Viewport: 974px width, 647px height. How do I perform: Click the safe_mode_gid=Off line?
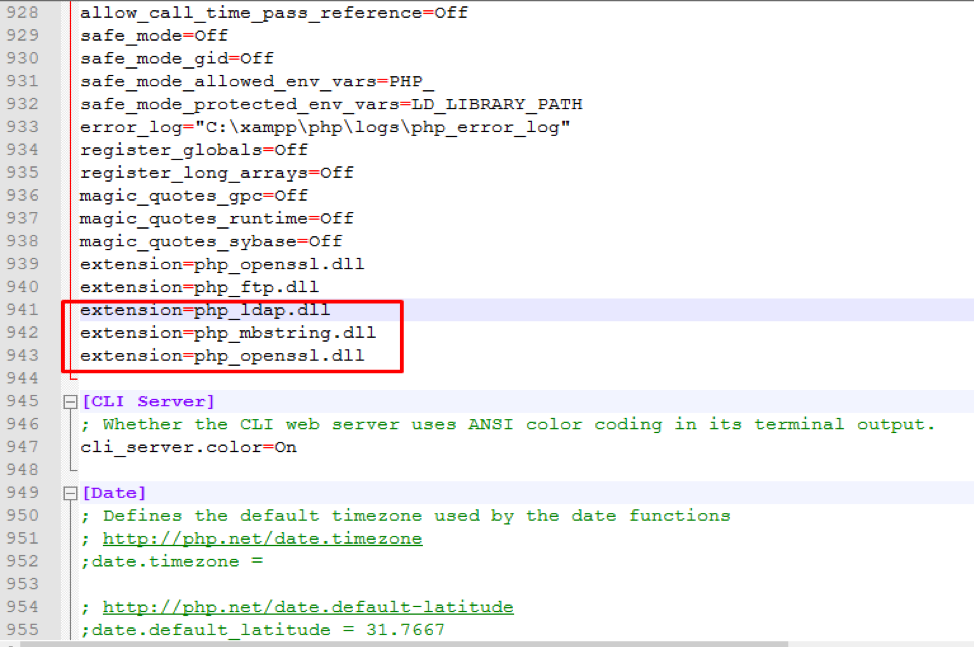pyautogui.click(x=177, y=59)
